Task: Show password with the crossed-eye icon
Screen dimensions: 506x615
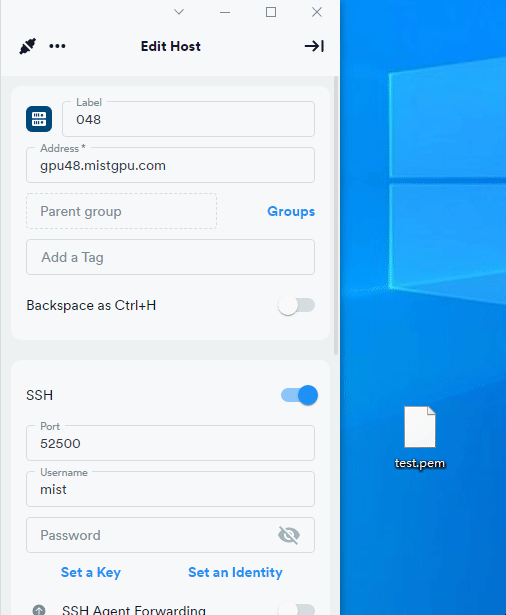Action: (x=289, y=535)
